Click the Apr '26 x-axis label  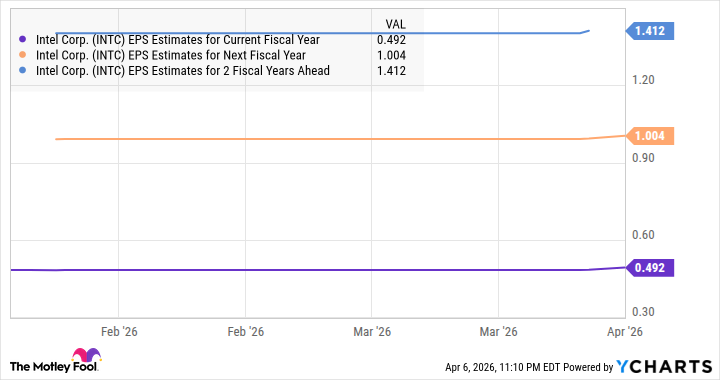pyautogui.click(x=624, y=332)
